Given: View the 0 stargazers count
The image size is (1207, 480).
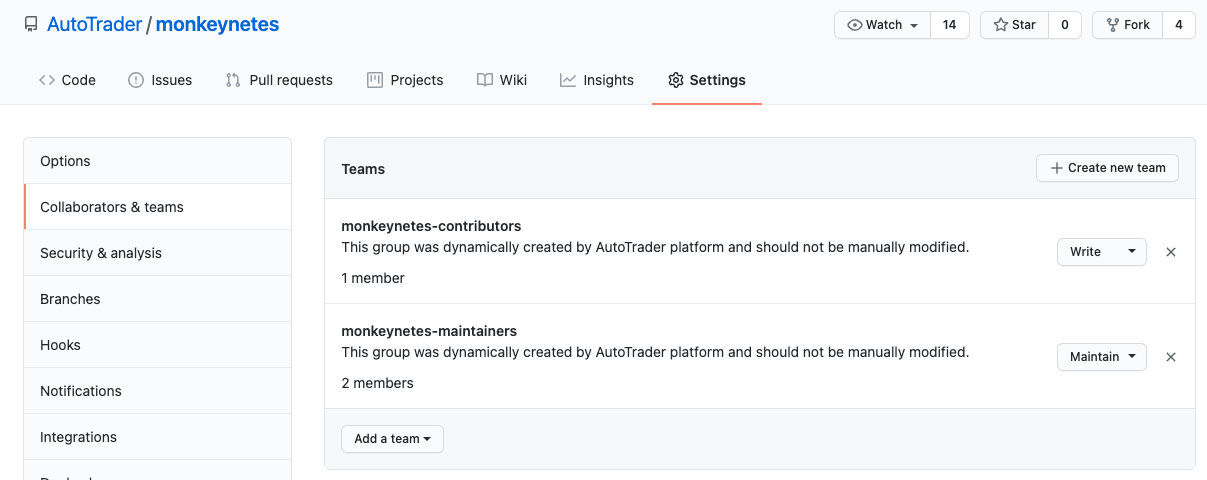Looking at the screenshot, I should point(1064,25).
